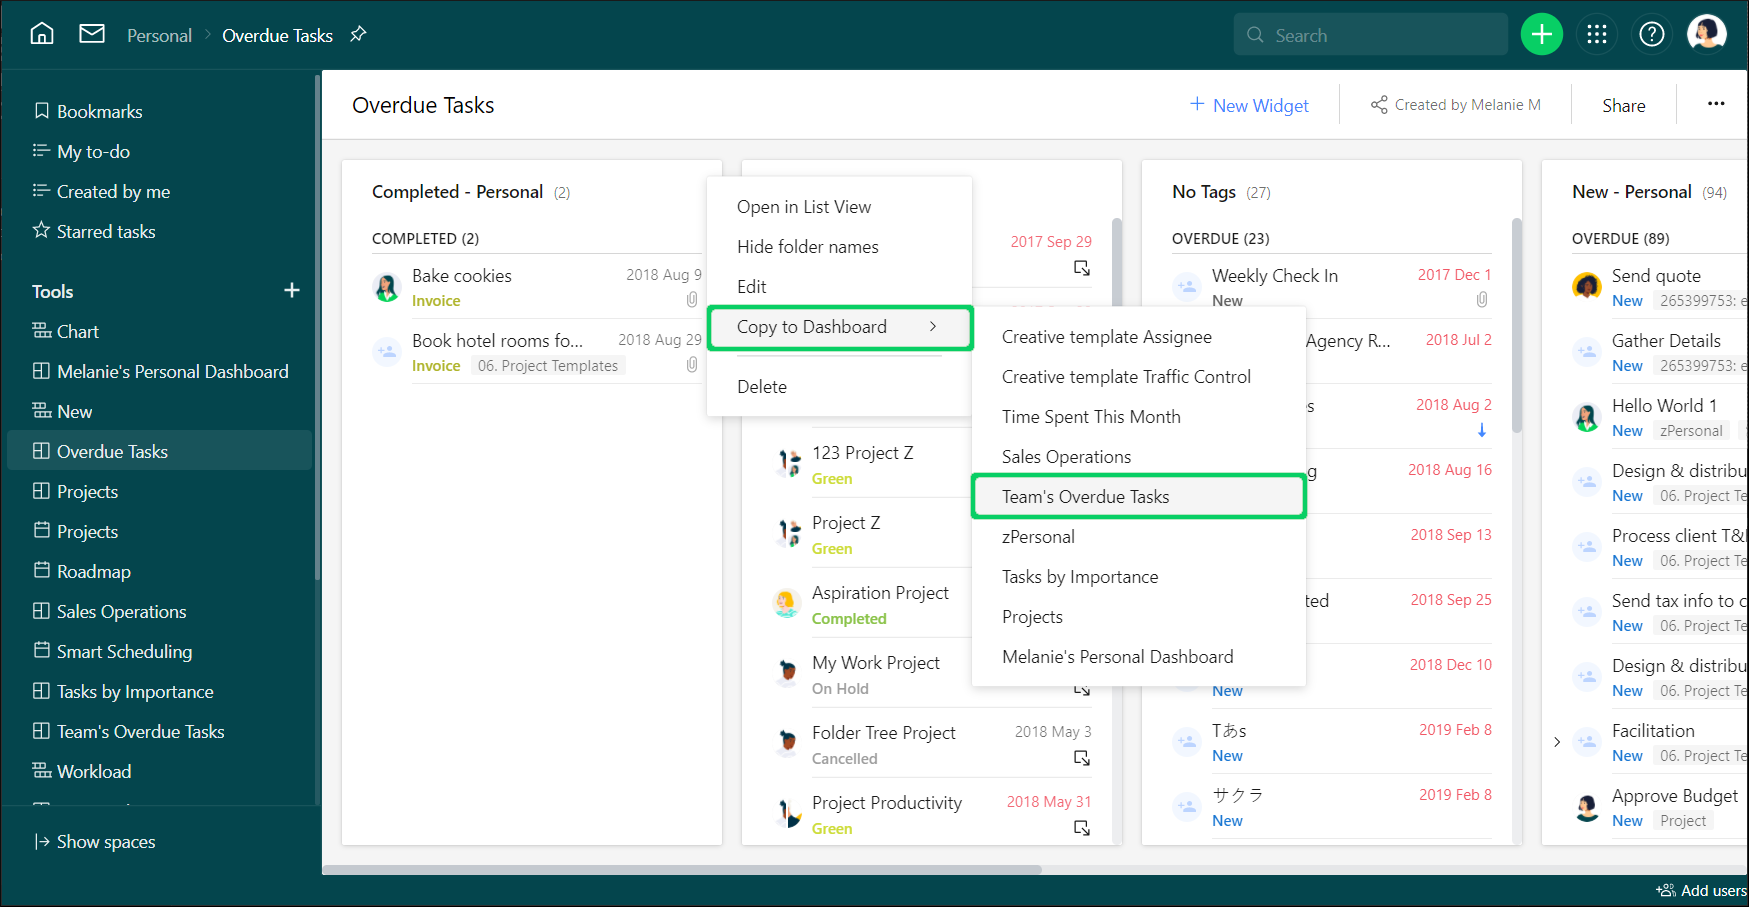Screen dimensions: 1749x907
Task: Expand the Facilitation task chevron
Action: (x=1557, y=742)
